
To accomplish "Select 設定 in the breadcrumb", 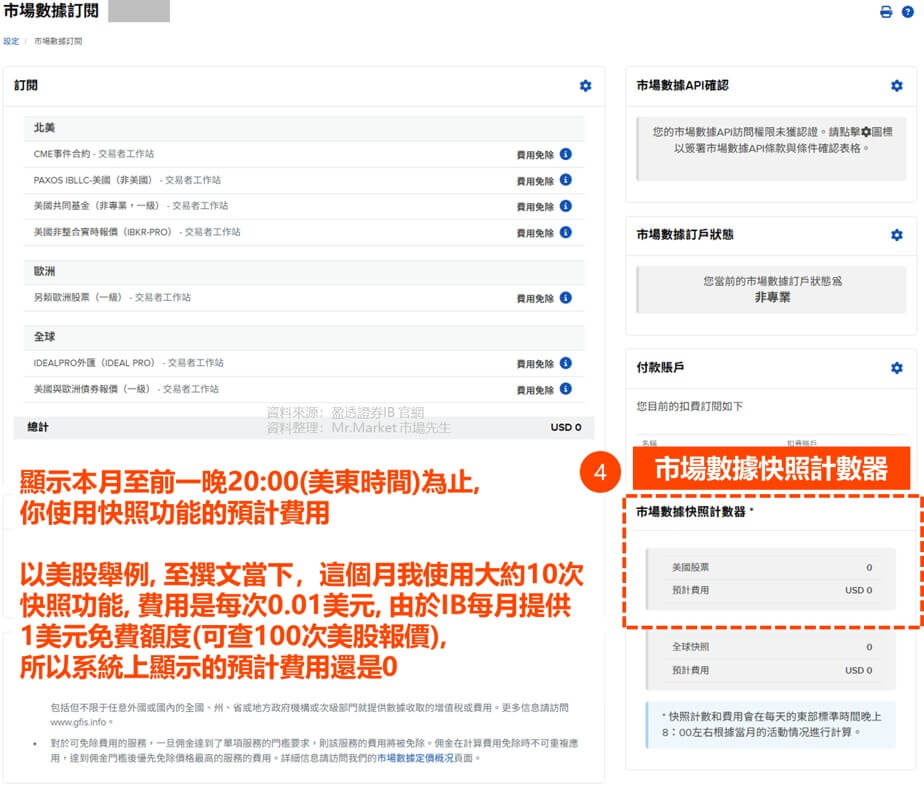I will 11,42.
